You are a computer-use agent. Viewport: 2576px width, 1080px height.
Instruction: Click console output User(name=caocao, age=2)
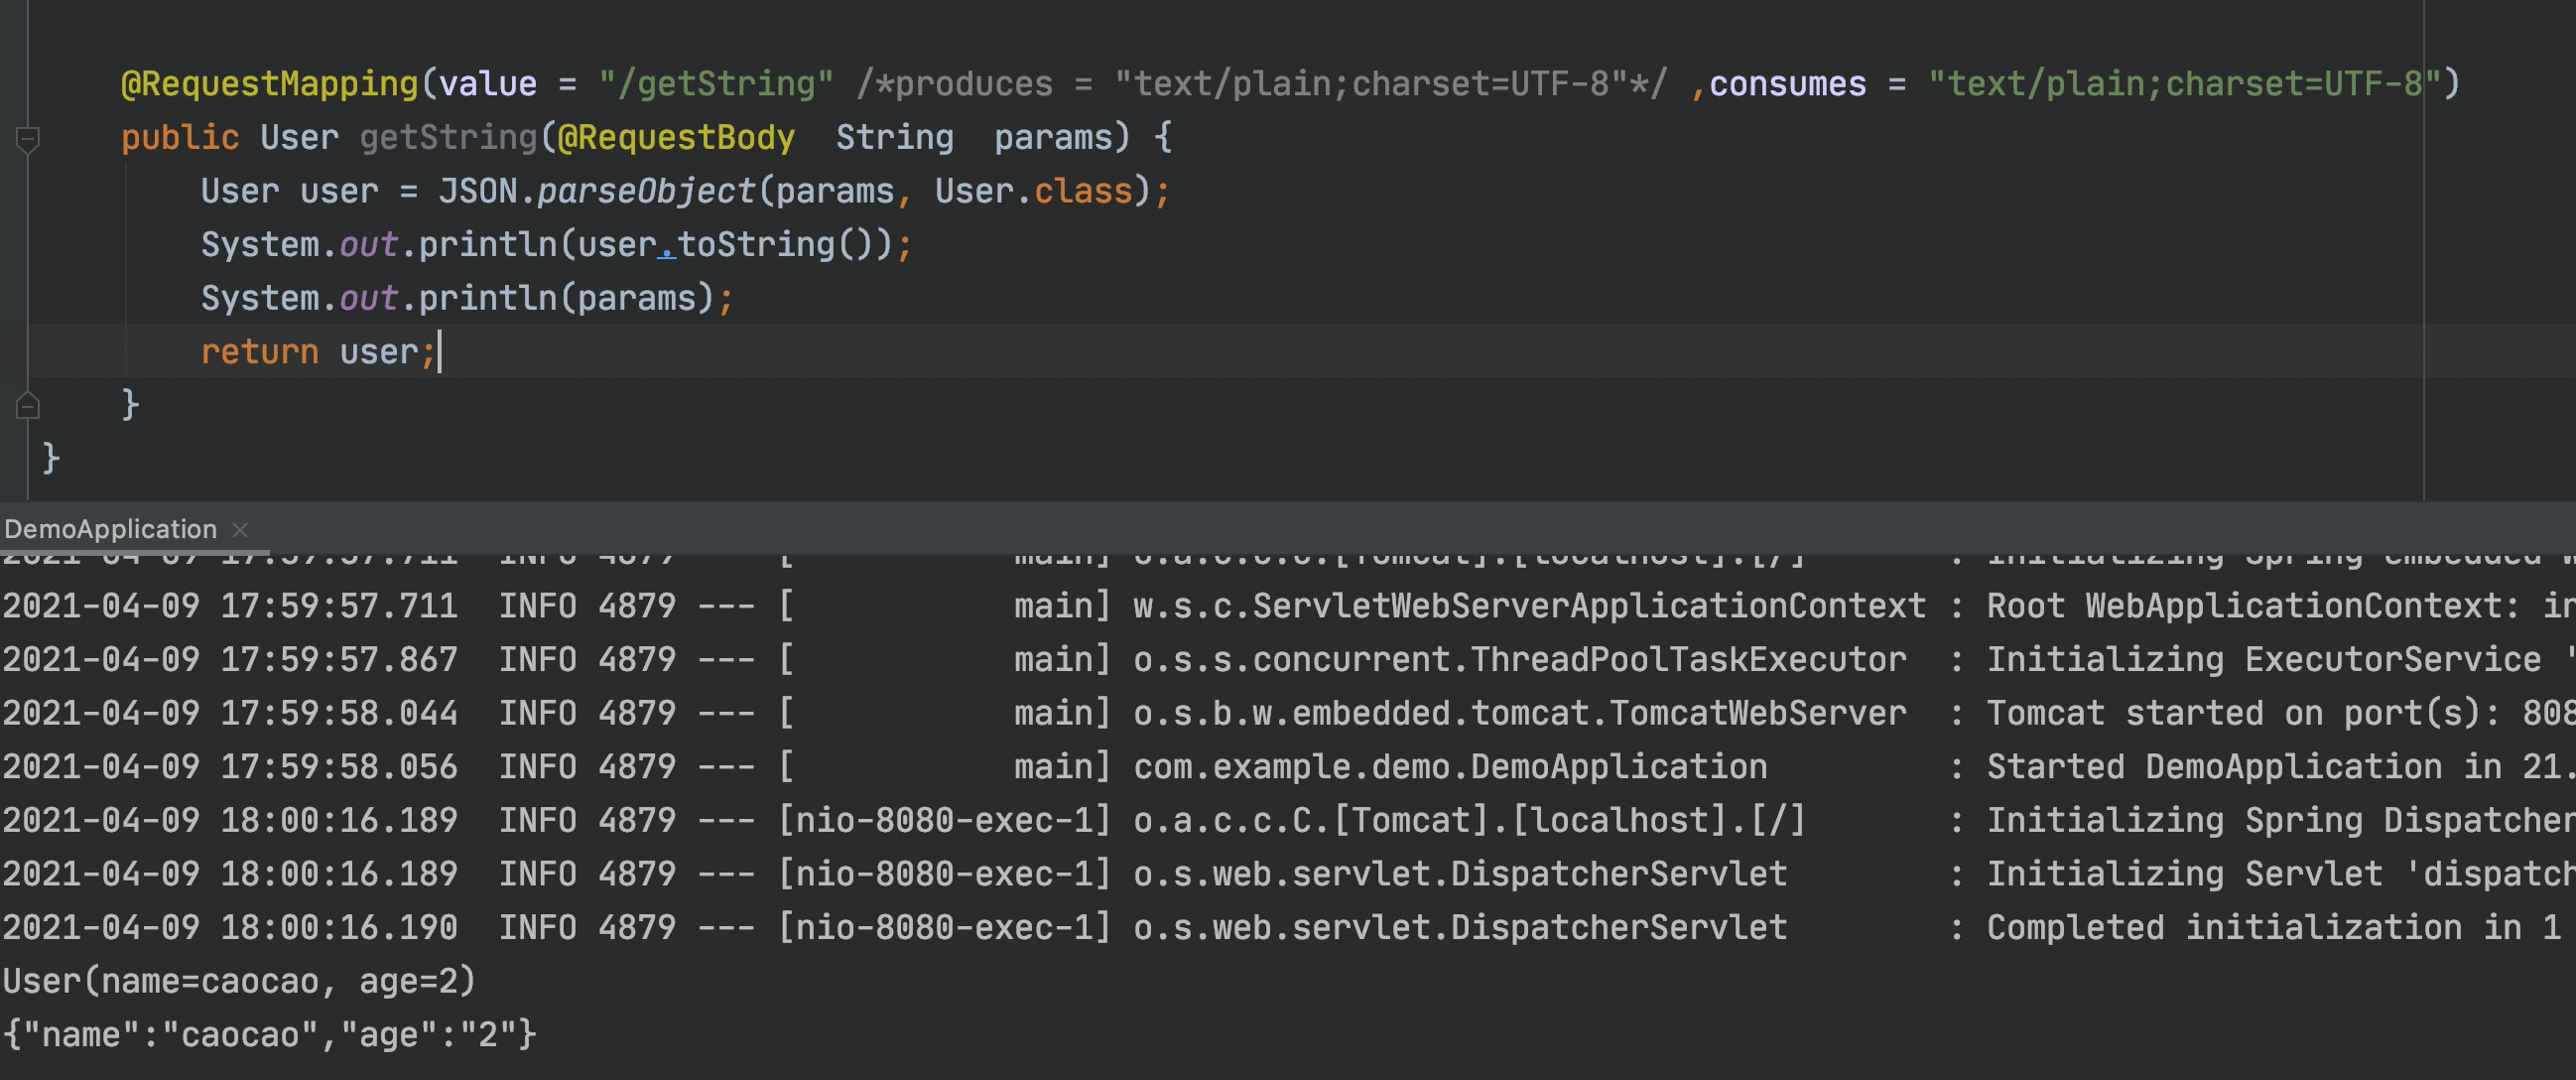coord(239,981)
